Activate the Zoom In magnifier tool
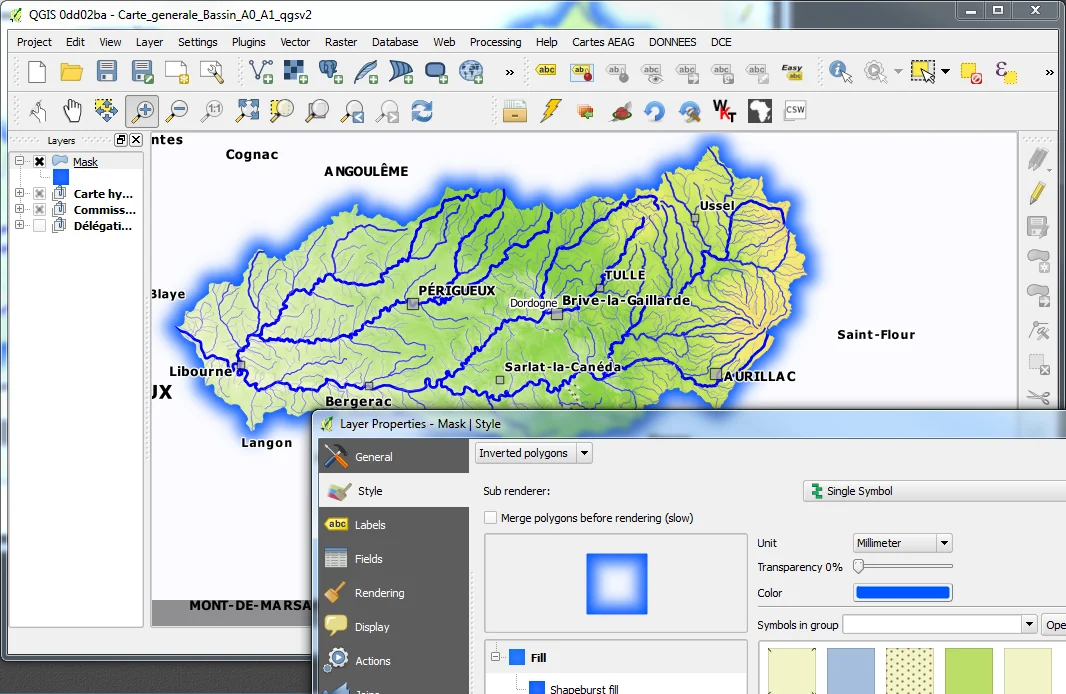Image resolution: width=1066 pixels, height=694 pixels. 142,111
